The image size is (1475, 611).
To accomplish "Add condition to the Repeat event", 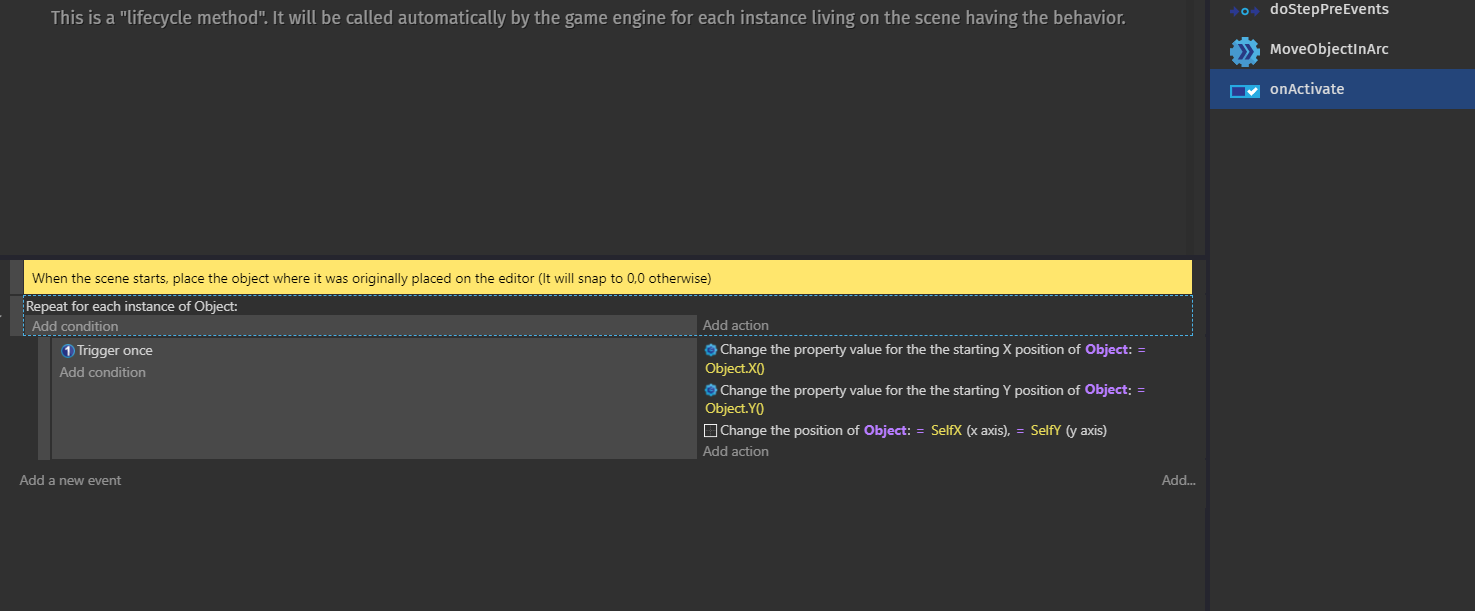I will pyautogui.click(x=75, y=326).
